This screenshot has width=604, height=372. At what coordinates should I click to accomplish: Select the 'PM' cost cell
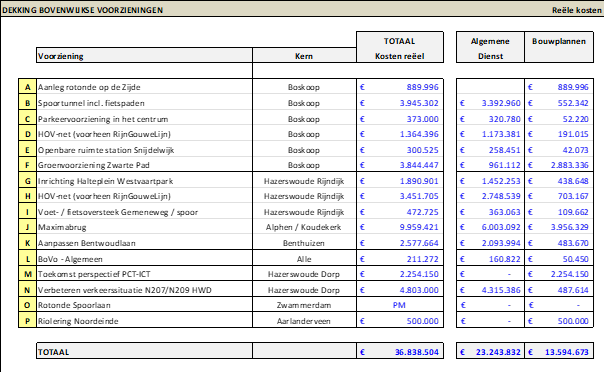pos(400,305)
